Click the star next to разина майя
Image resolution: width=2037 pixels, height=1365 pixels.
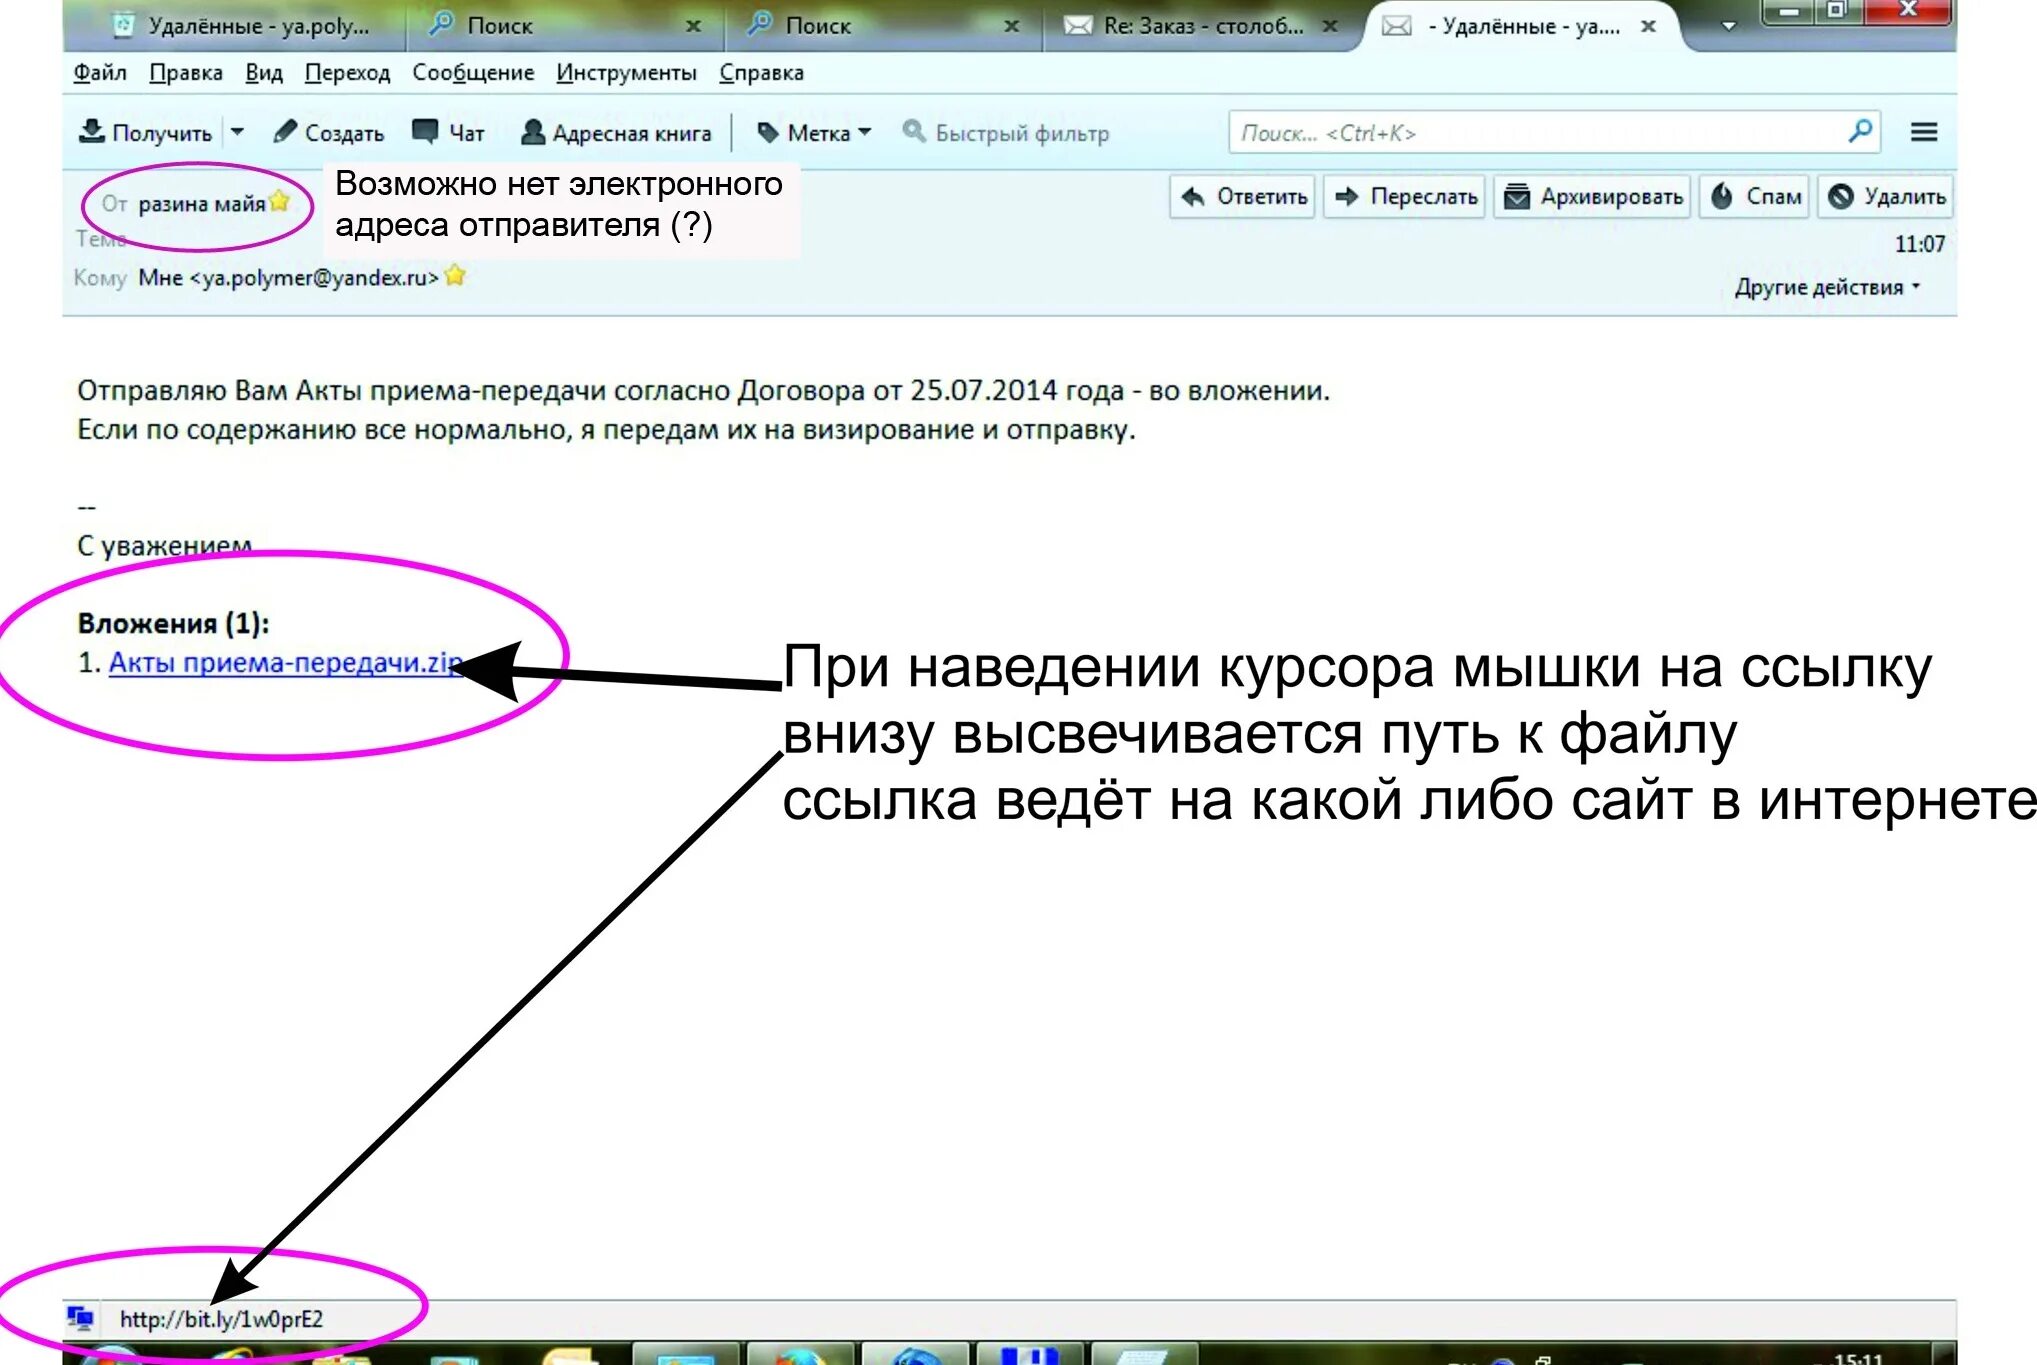tap(279, 201)
